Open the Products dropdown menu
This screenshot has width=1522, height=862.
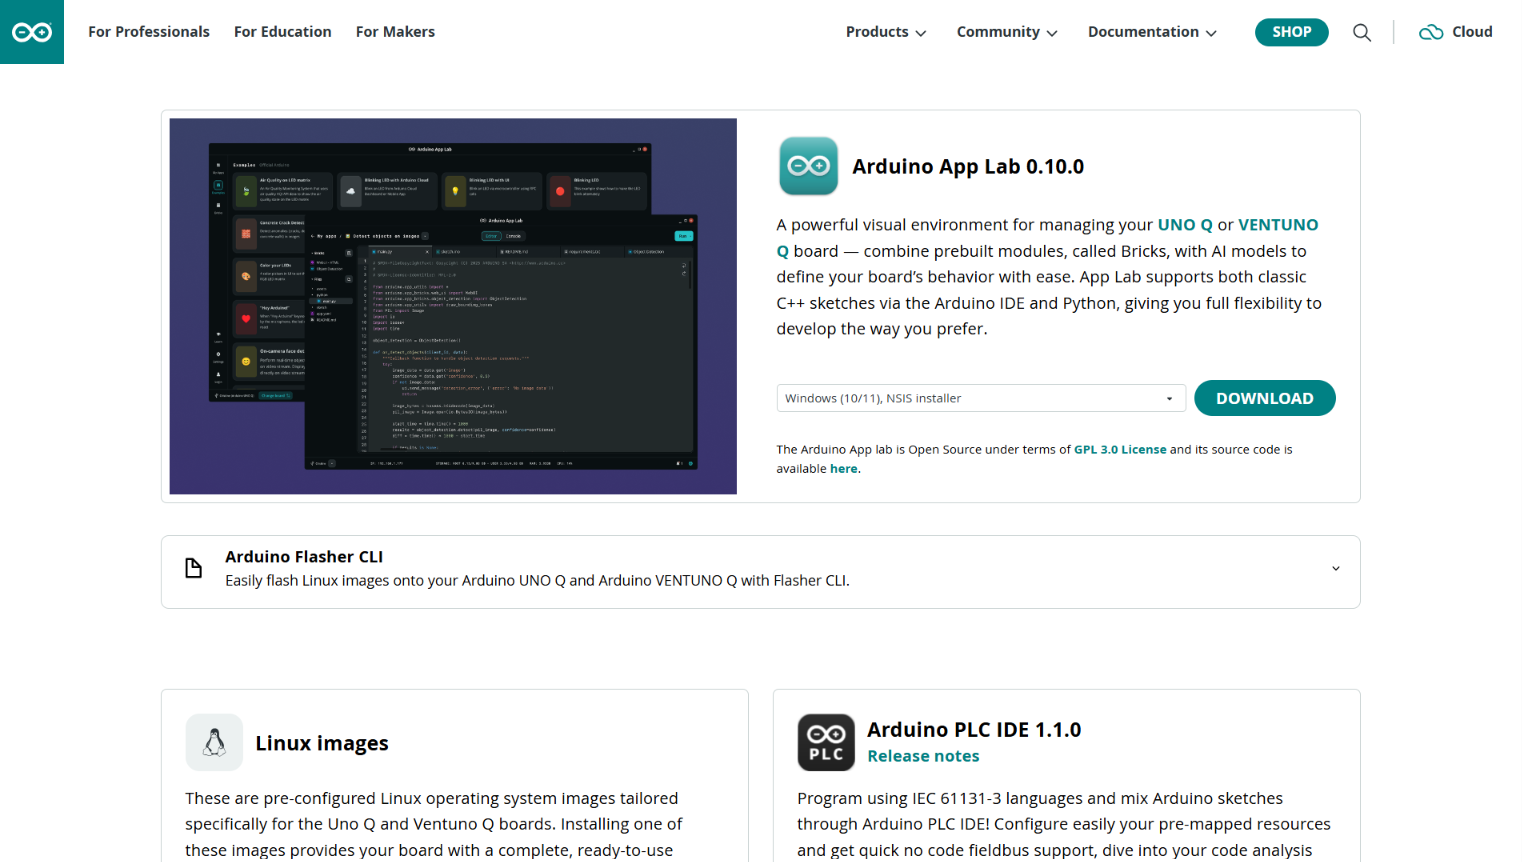coord(886,32)
